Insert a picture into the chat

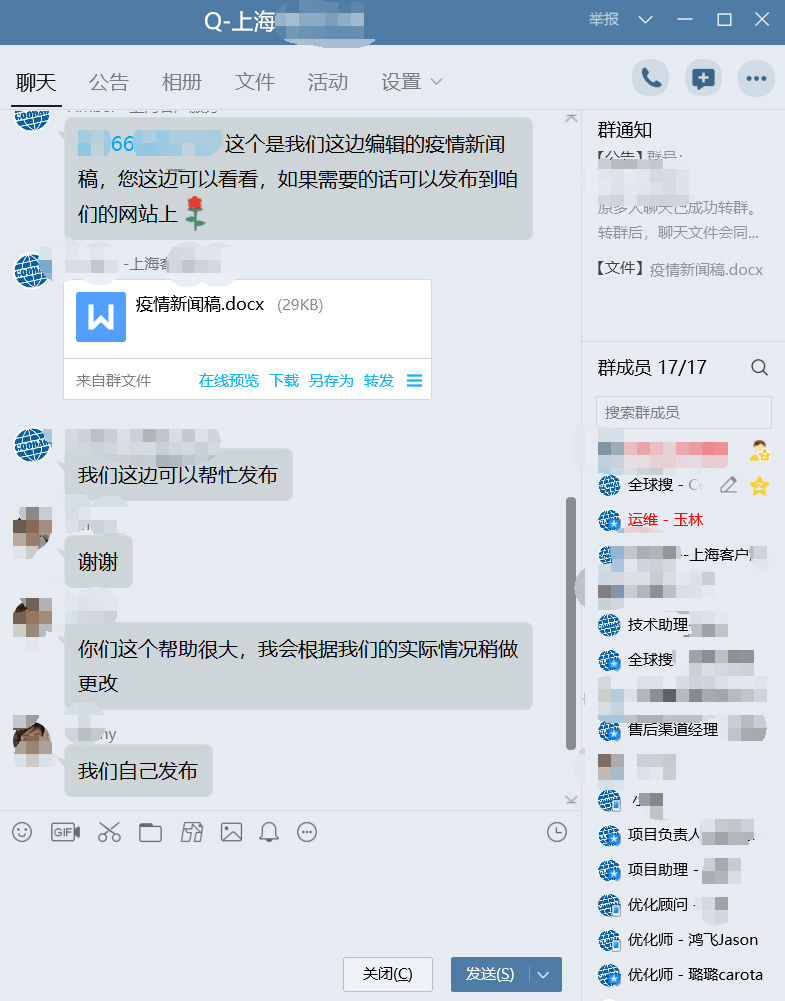coord(231,832)
